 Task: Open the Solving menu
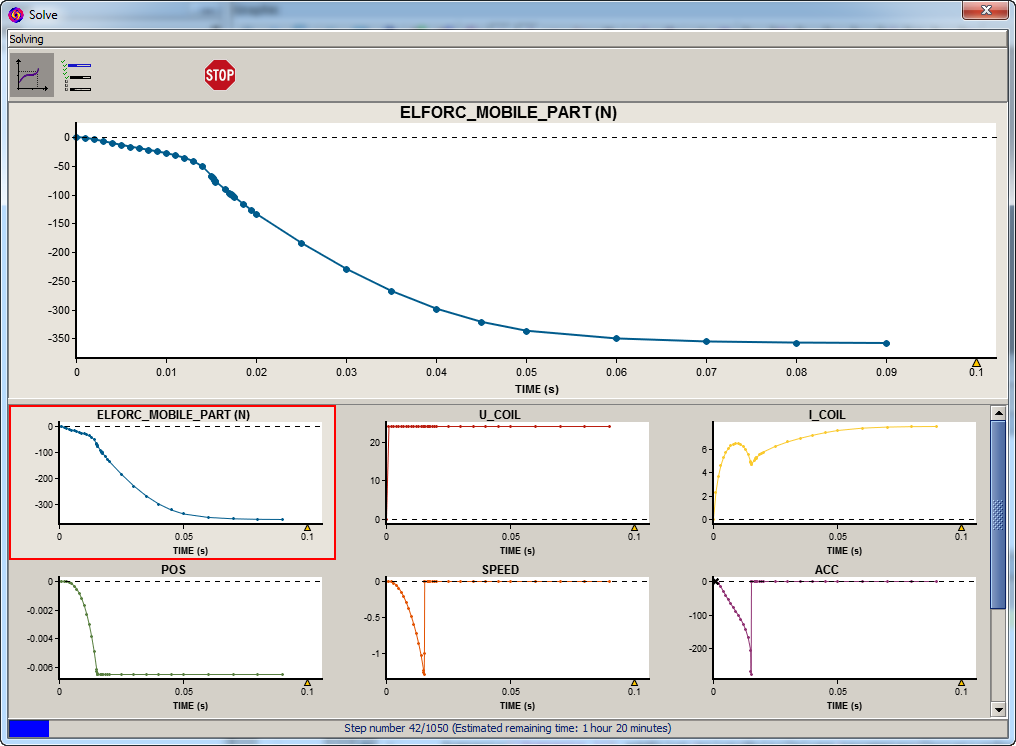coord(27,39)
